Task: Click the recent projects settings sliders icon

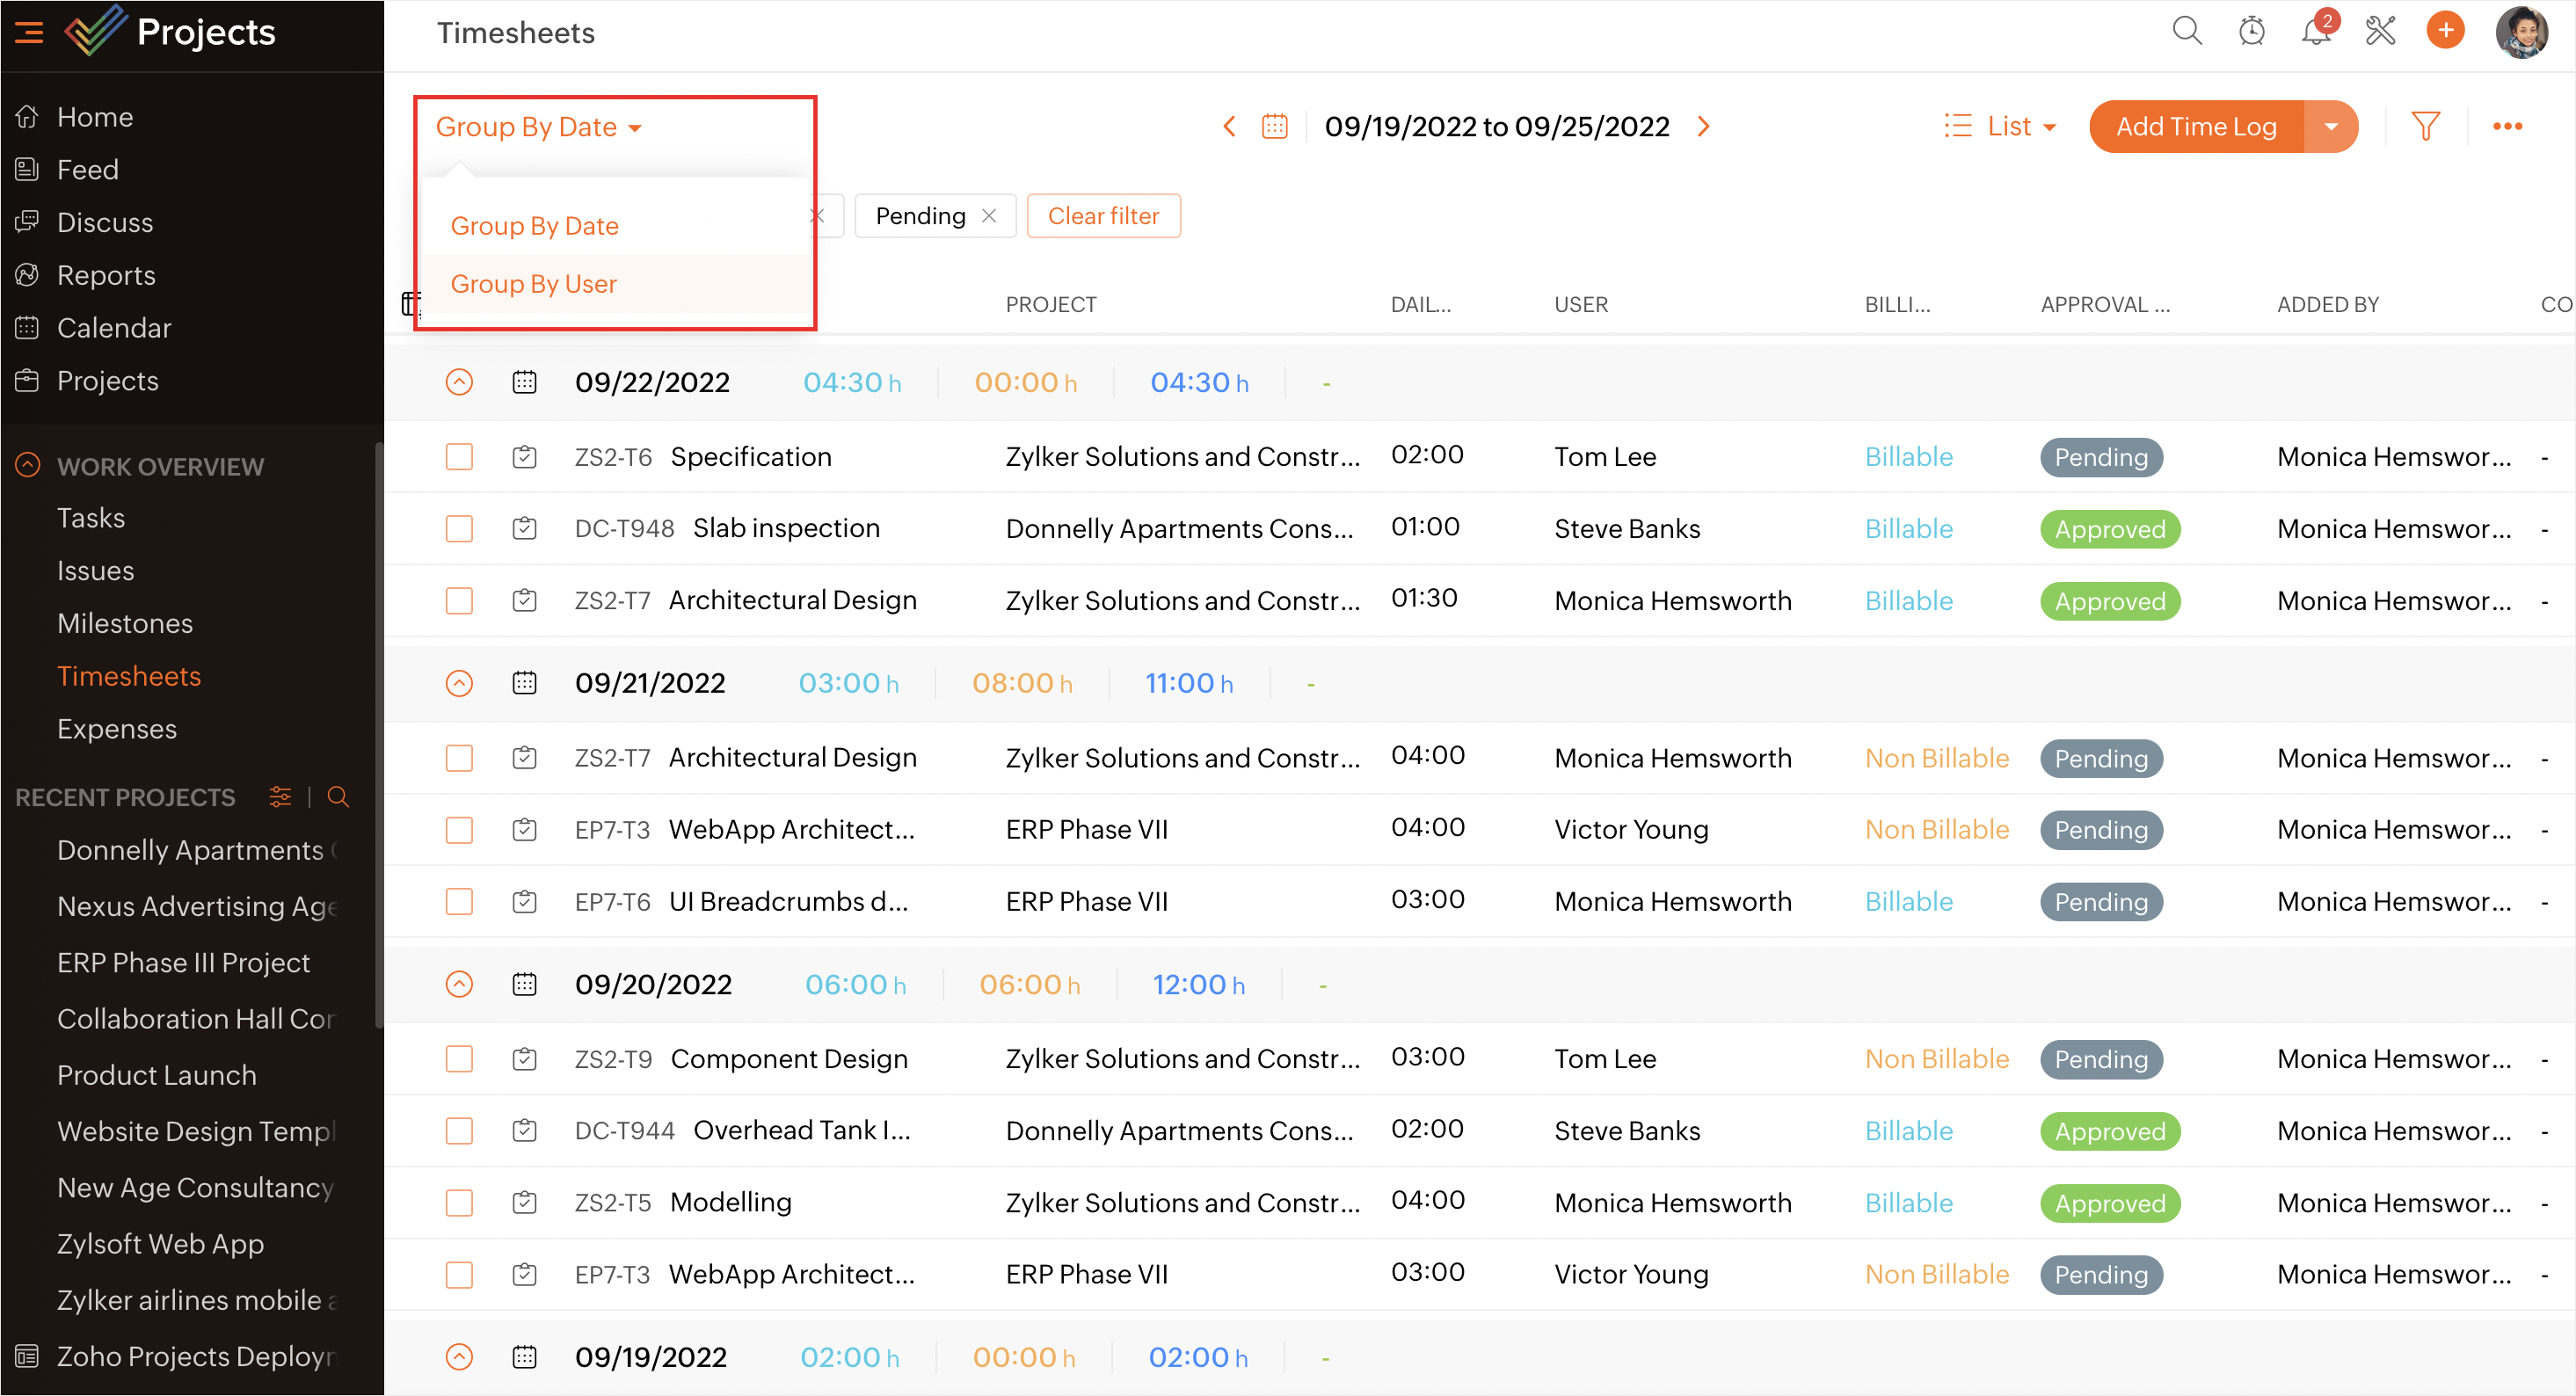Action: click(x=280, y=797)
